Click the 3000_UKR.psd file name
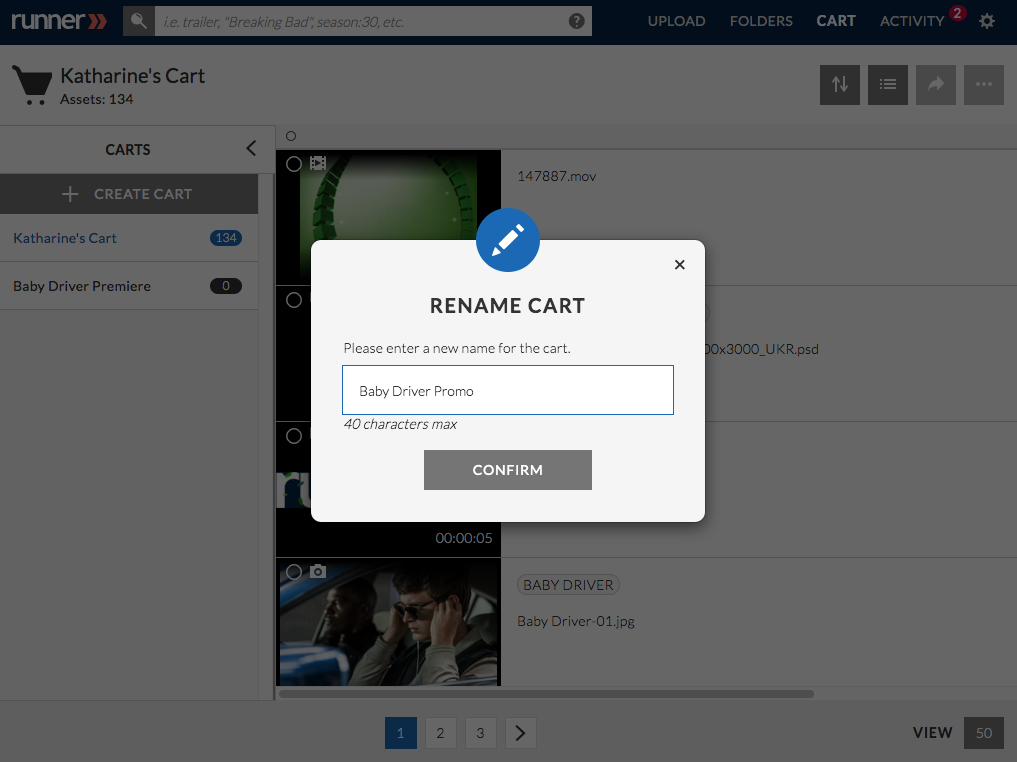Viewport: 1017px width, 762px height. (x=761, y=349)
